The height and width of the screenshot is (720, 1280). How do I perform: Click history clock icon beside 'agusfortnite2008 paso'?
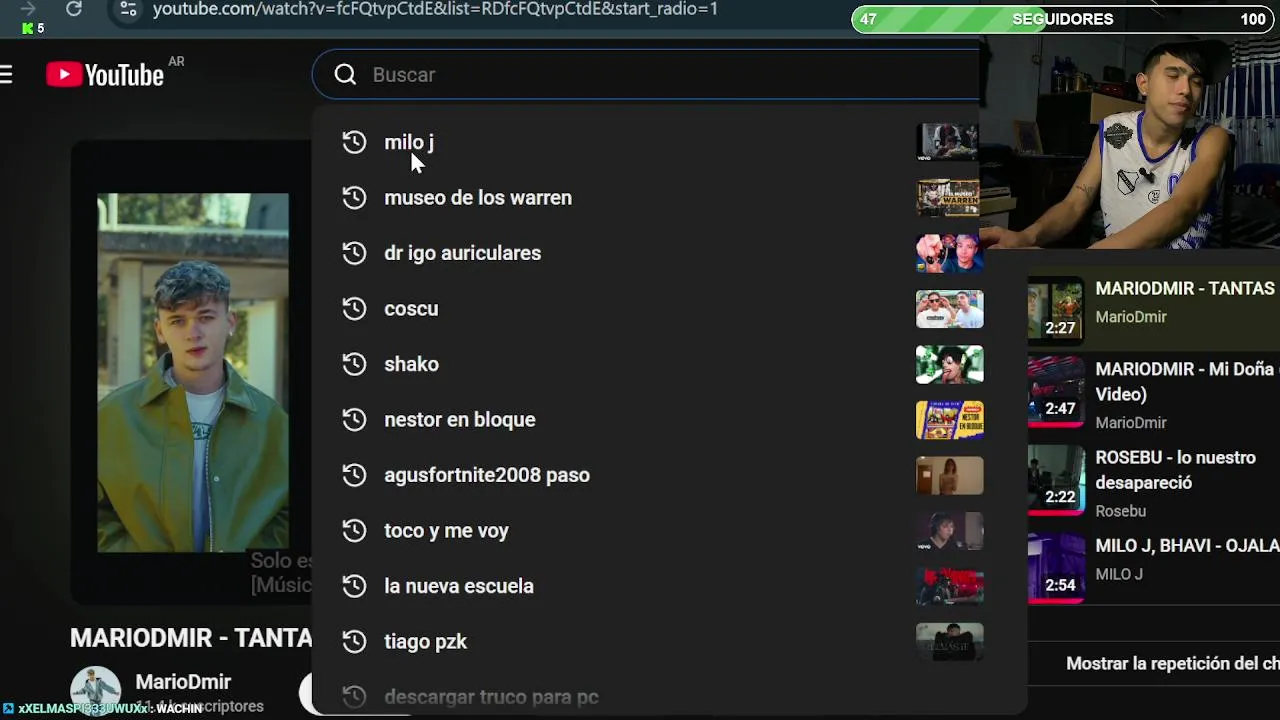(354, 475)
